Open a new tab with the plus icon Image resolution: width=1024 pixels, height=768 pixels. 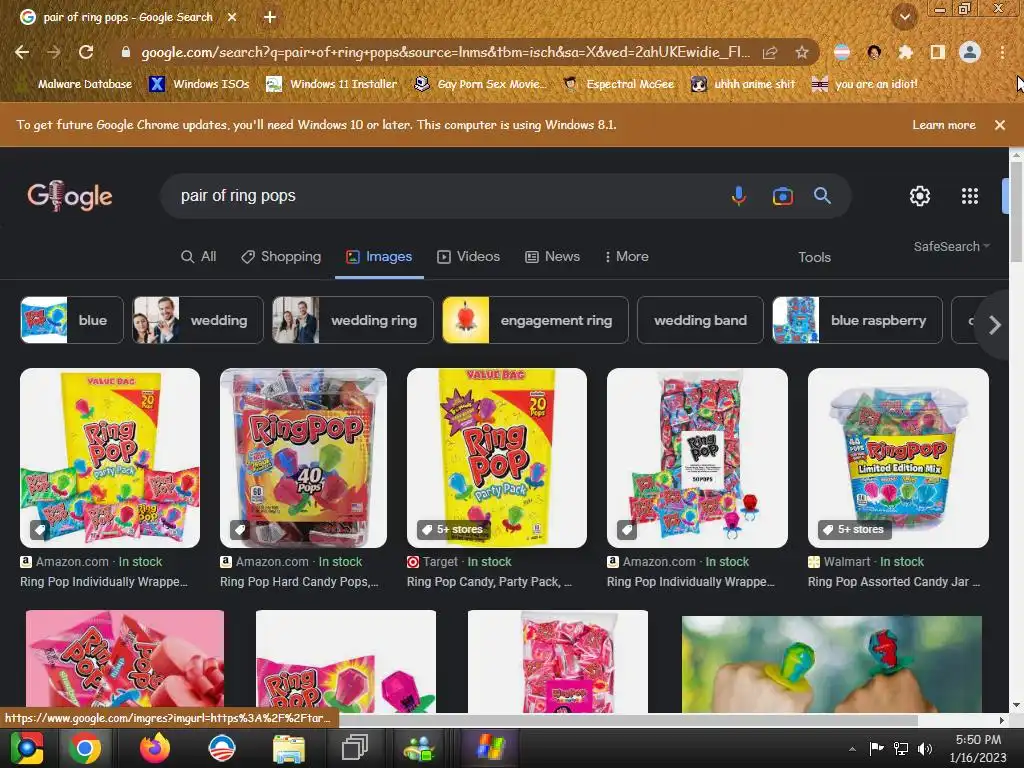(270, 17)
